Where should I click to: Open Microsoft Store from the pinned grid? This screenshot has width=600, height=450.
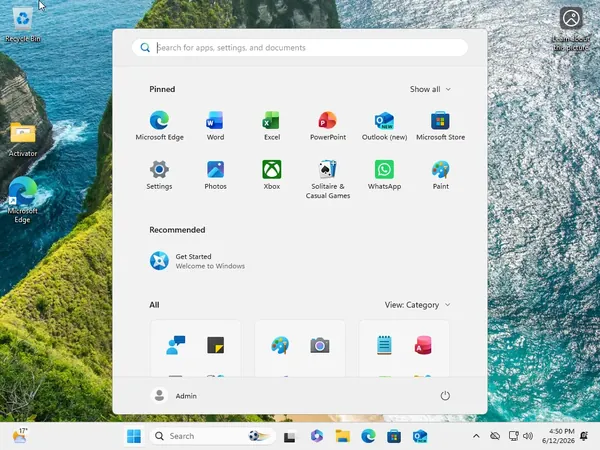pos(440,126)
